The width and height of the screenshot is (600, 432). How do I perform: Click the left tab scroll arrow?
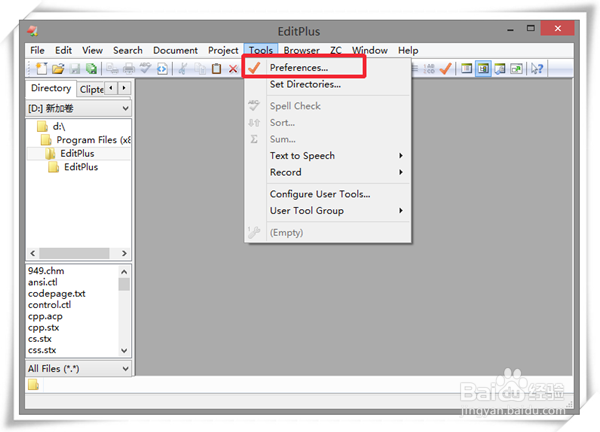(x=111, y=88)
